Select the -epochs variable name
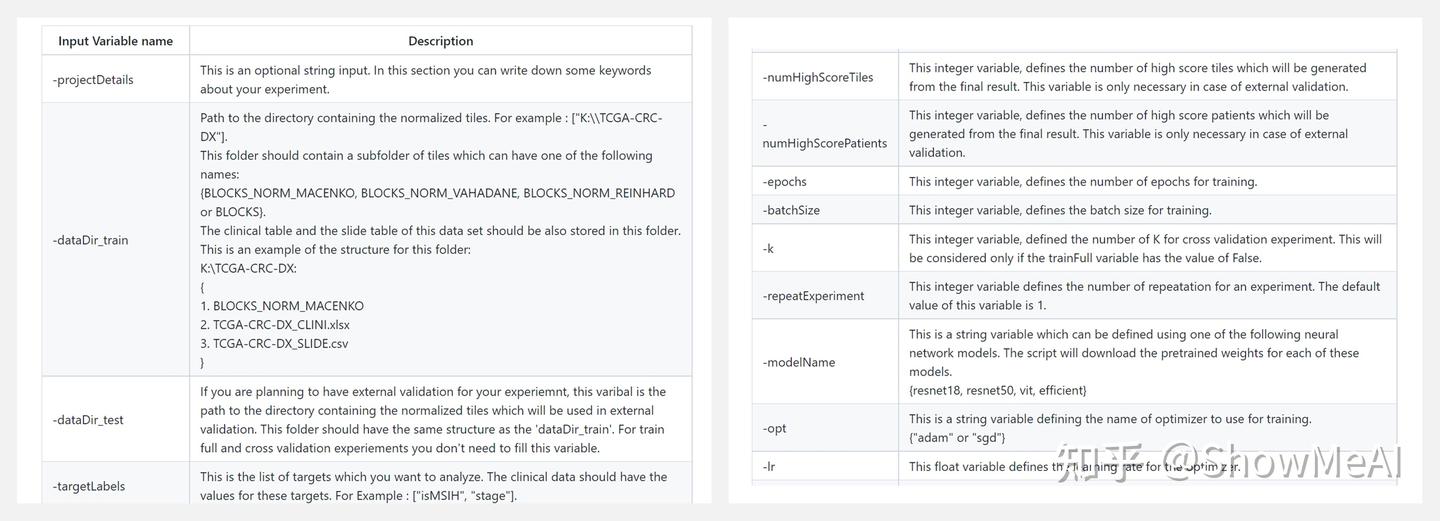The height and width of the screenshot is (521, 1440). coord(784,182)
